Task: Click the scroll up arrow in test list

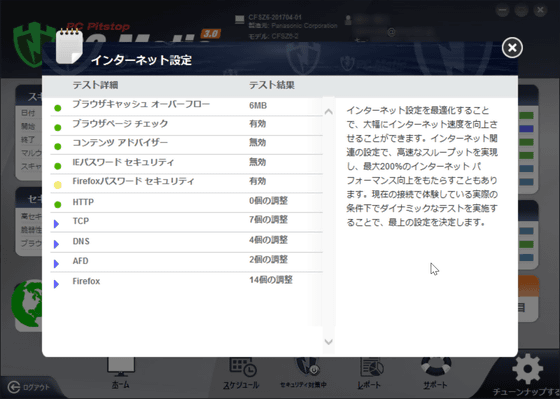Action: coord(329,112)
